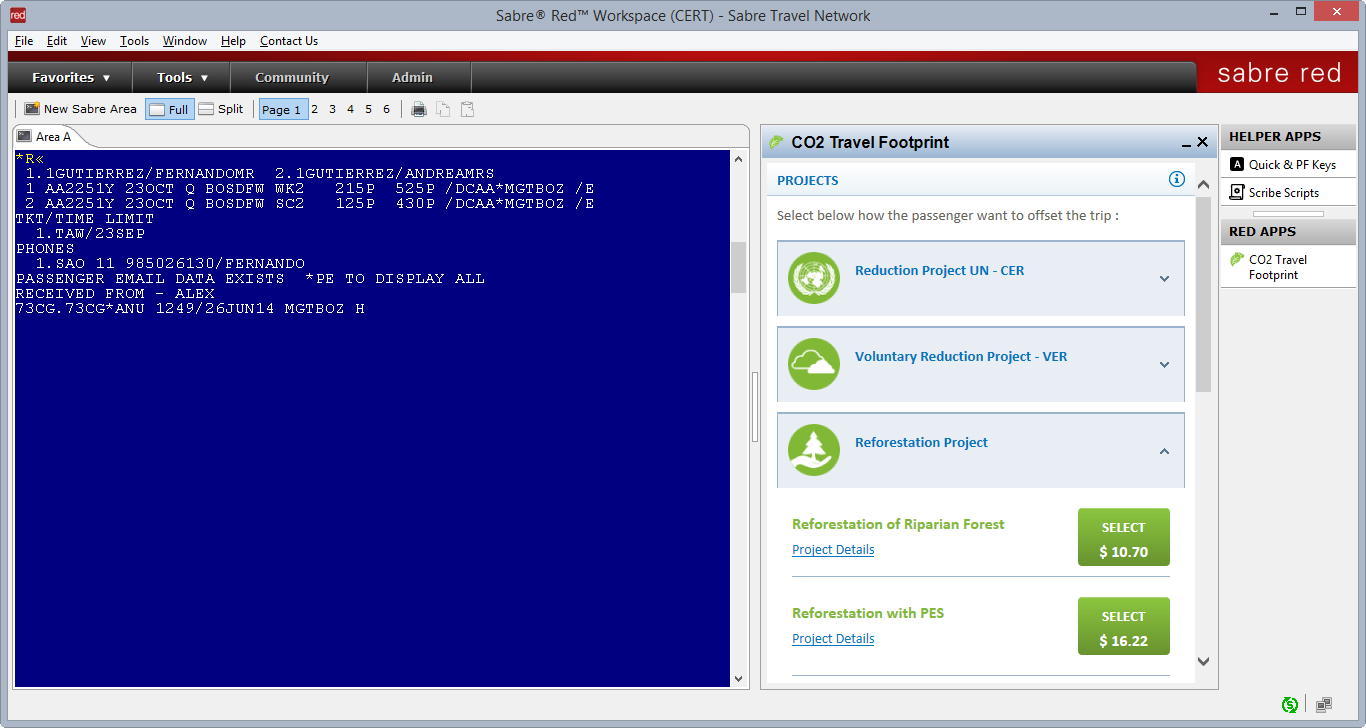The height and width of the screenshot is (728, 1366).
Task: Click the terminal vertical scrollbar thumb
Action: 739,267
